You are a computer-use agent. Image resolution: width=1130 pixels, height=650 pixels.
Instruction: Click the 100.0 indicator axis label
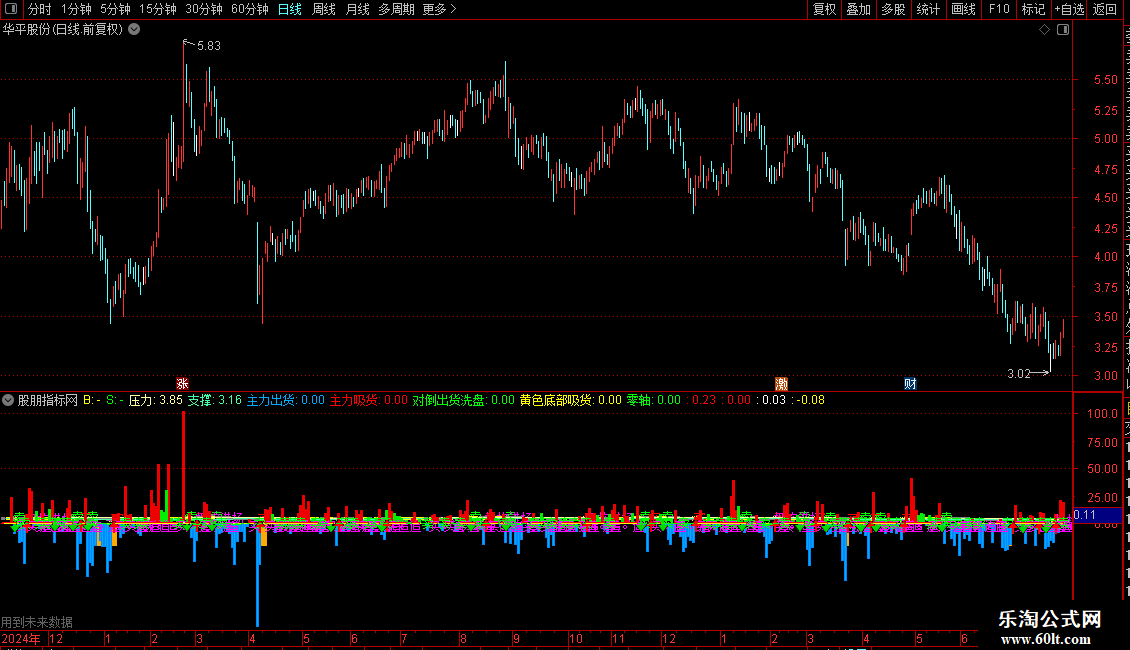[x=1103, y=414]
